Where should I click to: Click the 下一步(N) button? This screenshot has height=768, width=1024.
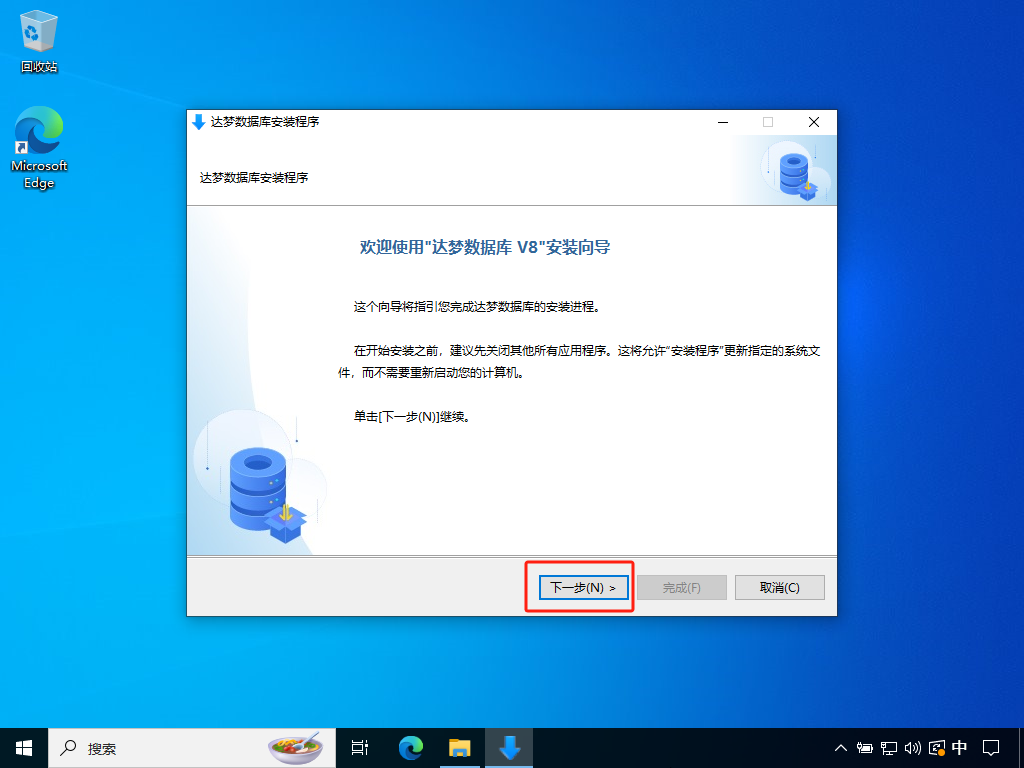pos(583,587)
